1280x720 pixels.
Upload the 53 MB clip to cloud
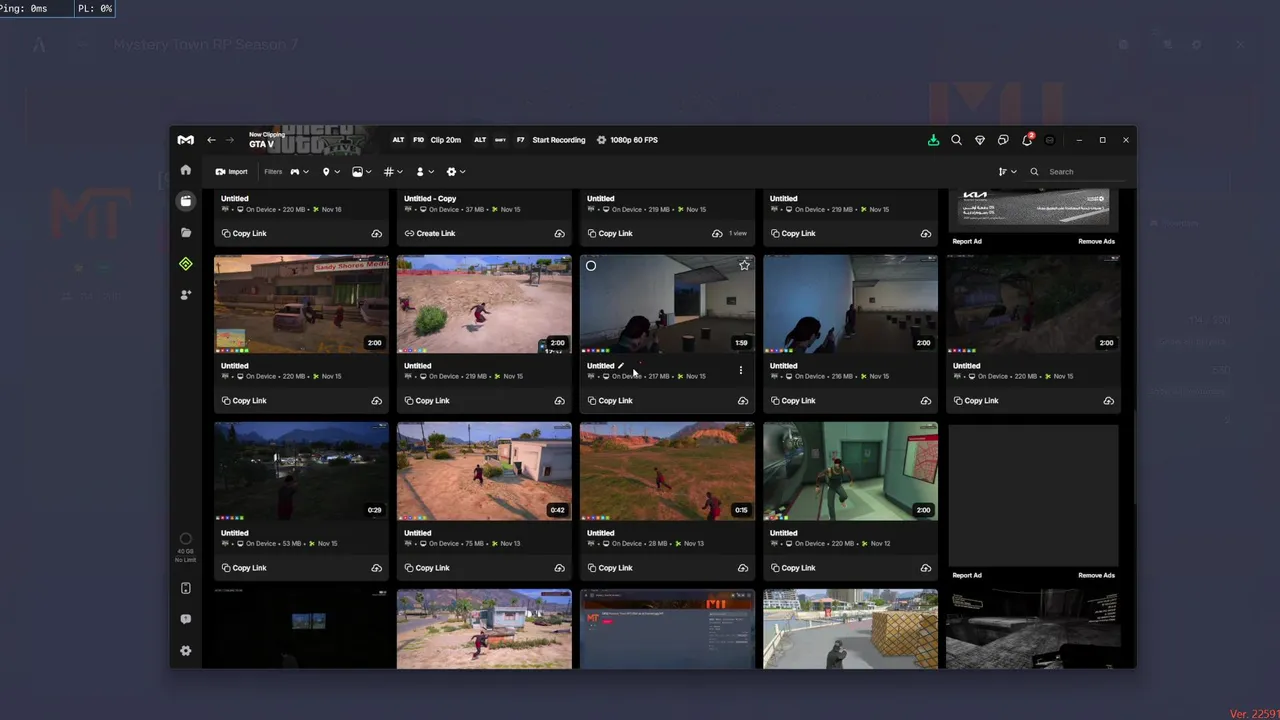pos(376,568)
